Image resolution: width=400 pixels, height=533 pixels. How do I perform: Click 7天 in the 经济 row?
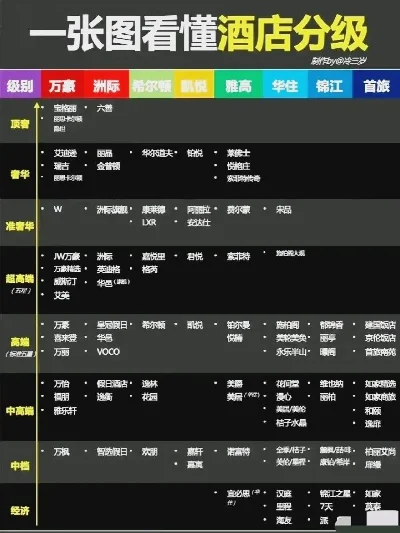point(326,507)
